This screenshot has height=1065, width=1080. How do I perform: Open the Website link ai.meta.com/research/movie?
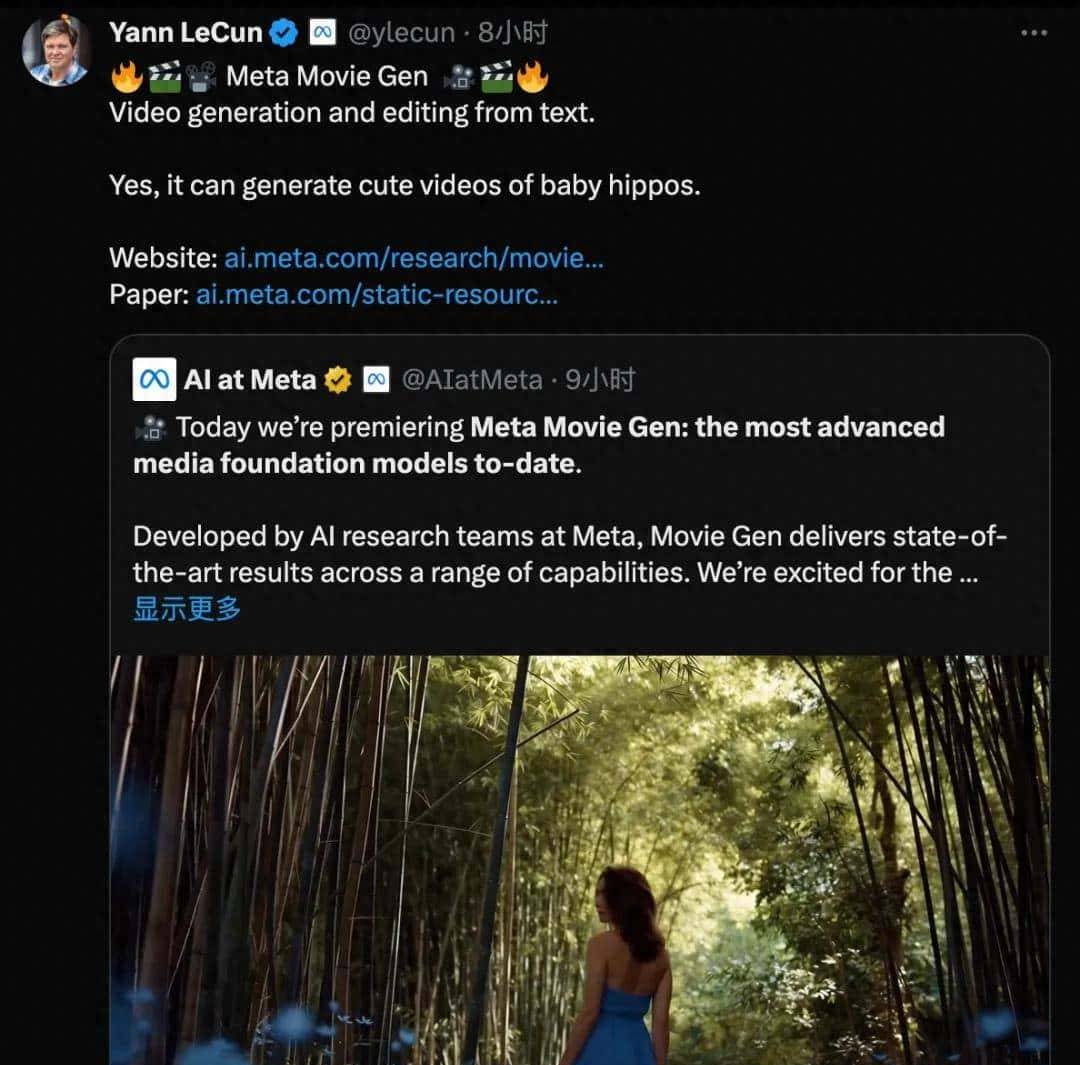click(x=414, y=258)
